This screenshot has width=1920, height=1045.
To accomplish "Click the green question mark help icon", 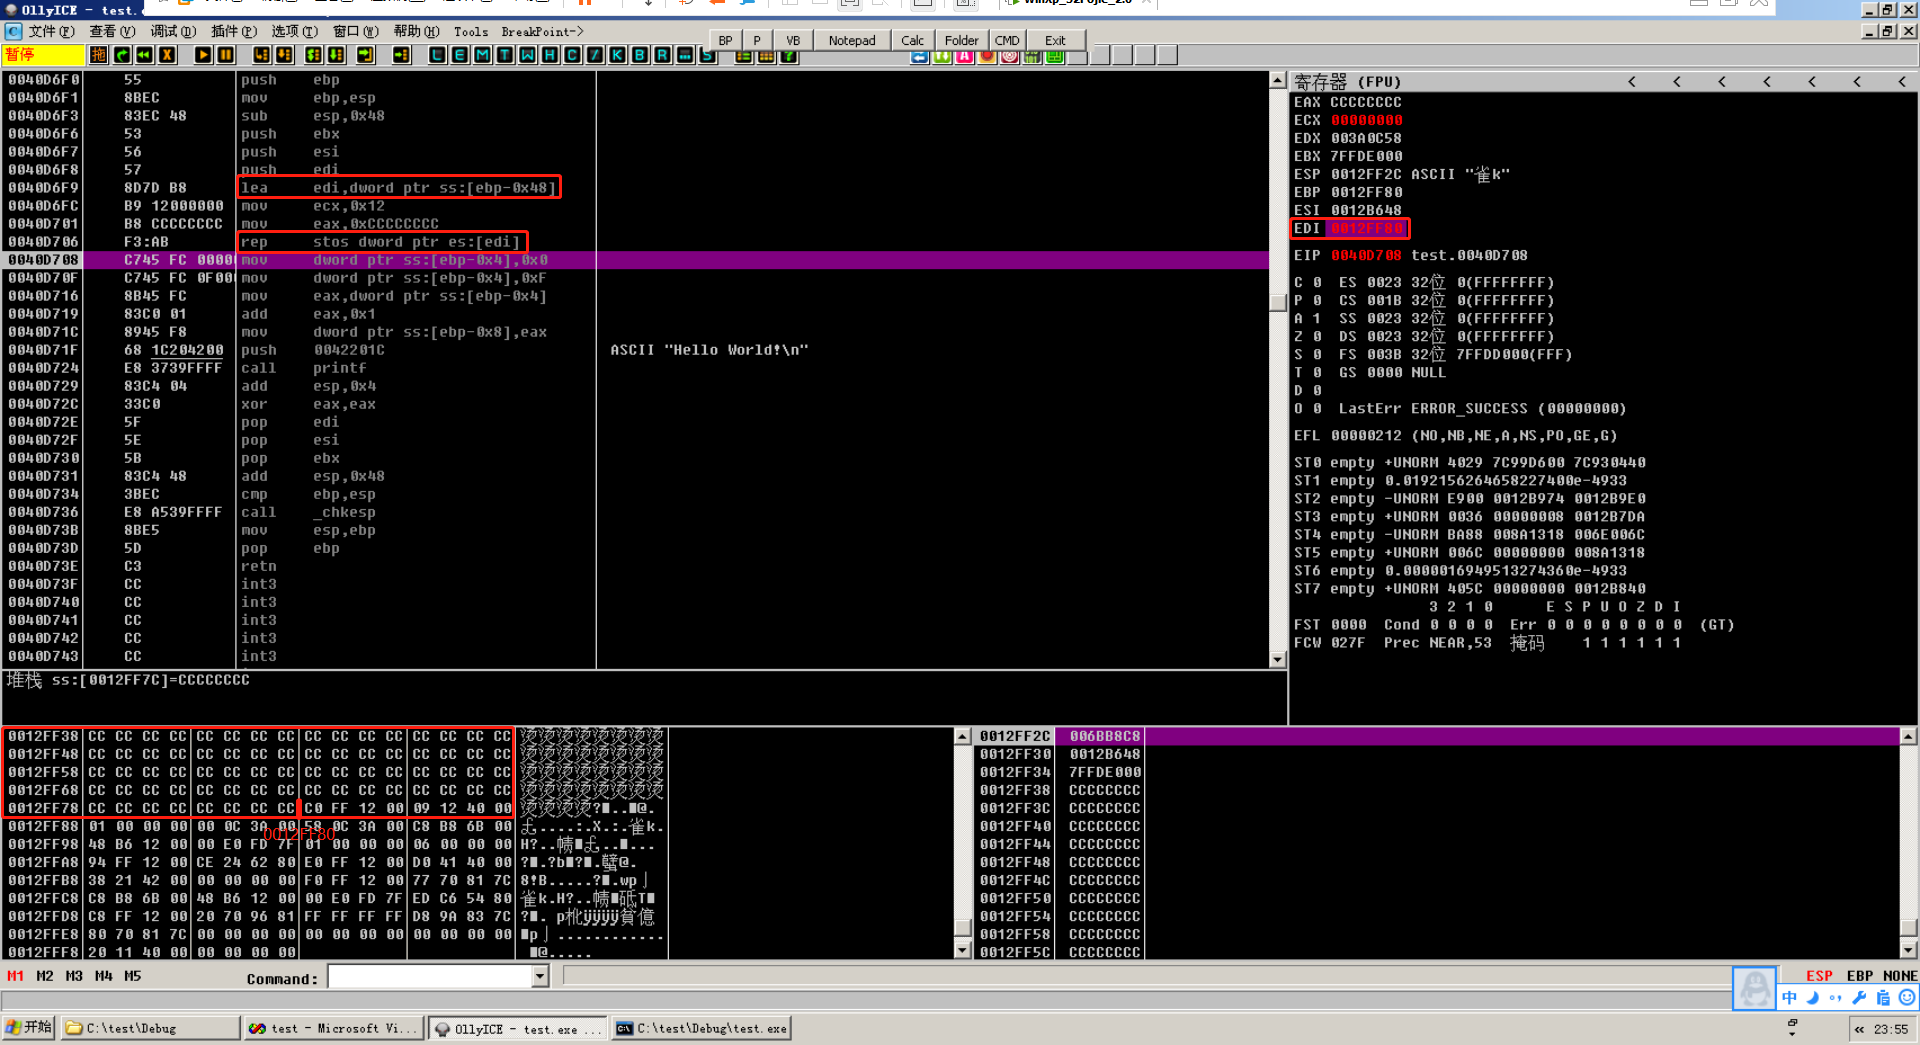I will (789, 56).
